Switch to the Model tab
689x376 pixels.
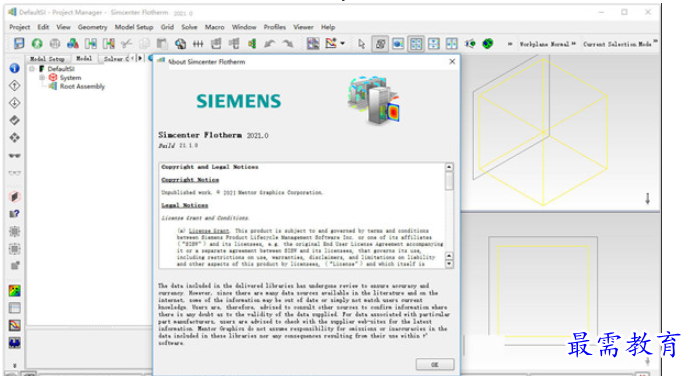point(84,58)
